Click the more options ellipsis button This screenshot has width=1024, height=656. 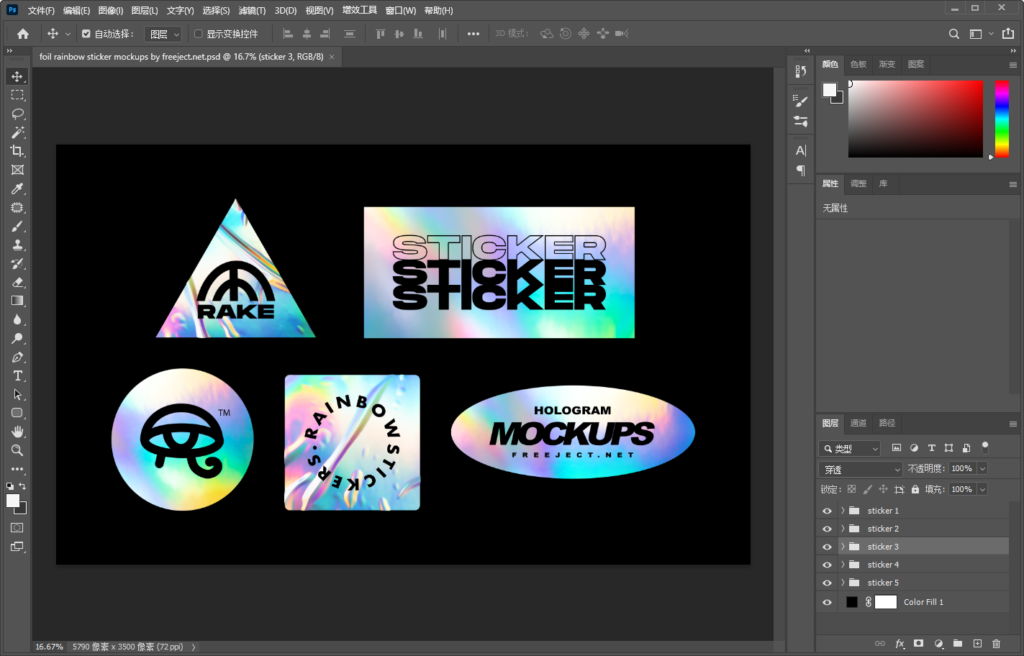point(473,34)
